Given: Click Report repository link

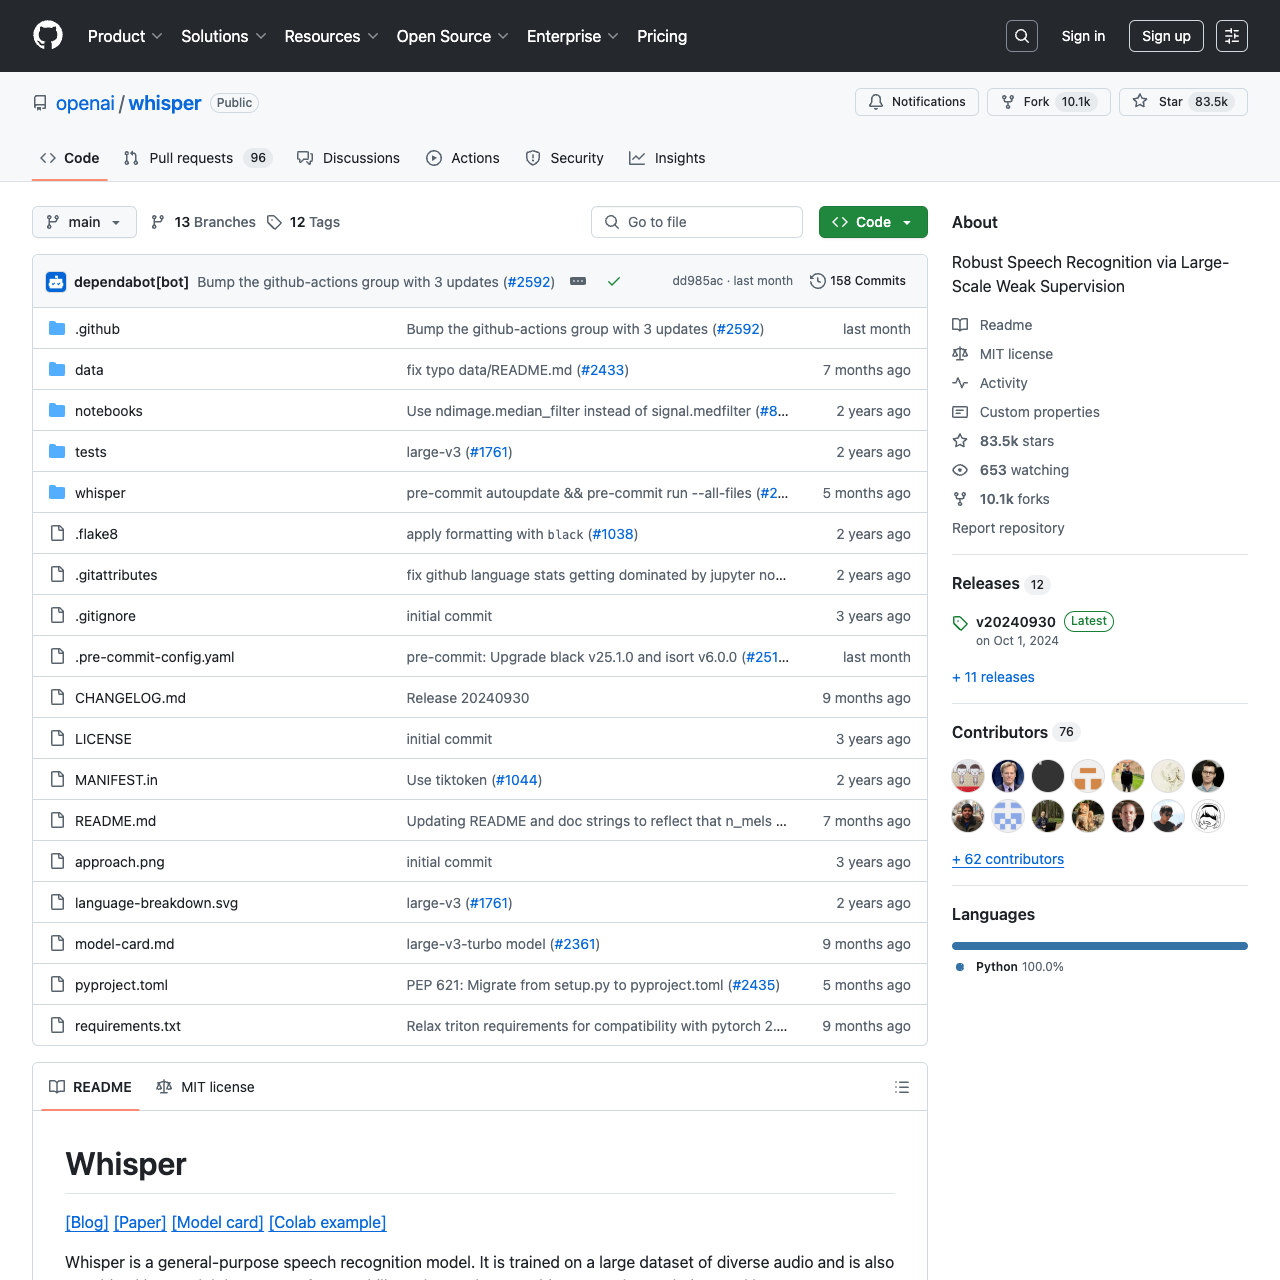Looking at the screenshot, I should [x=1008, y=528].
